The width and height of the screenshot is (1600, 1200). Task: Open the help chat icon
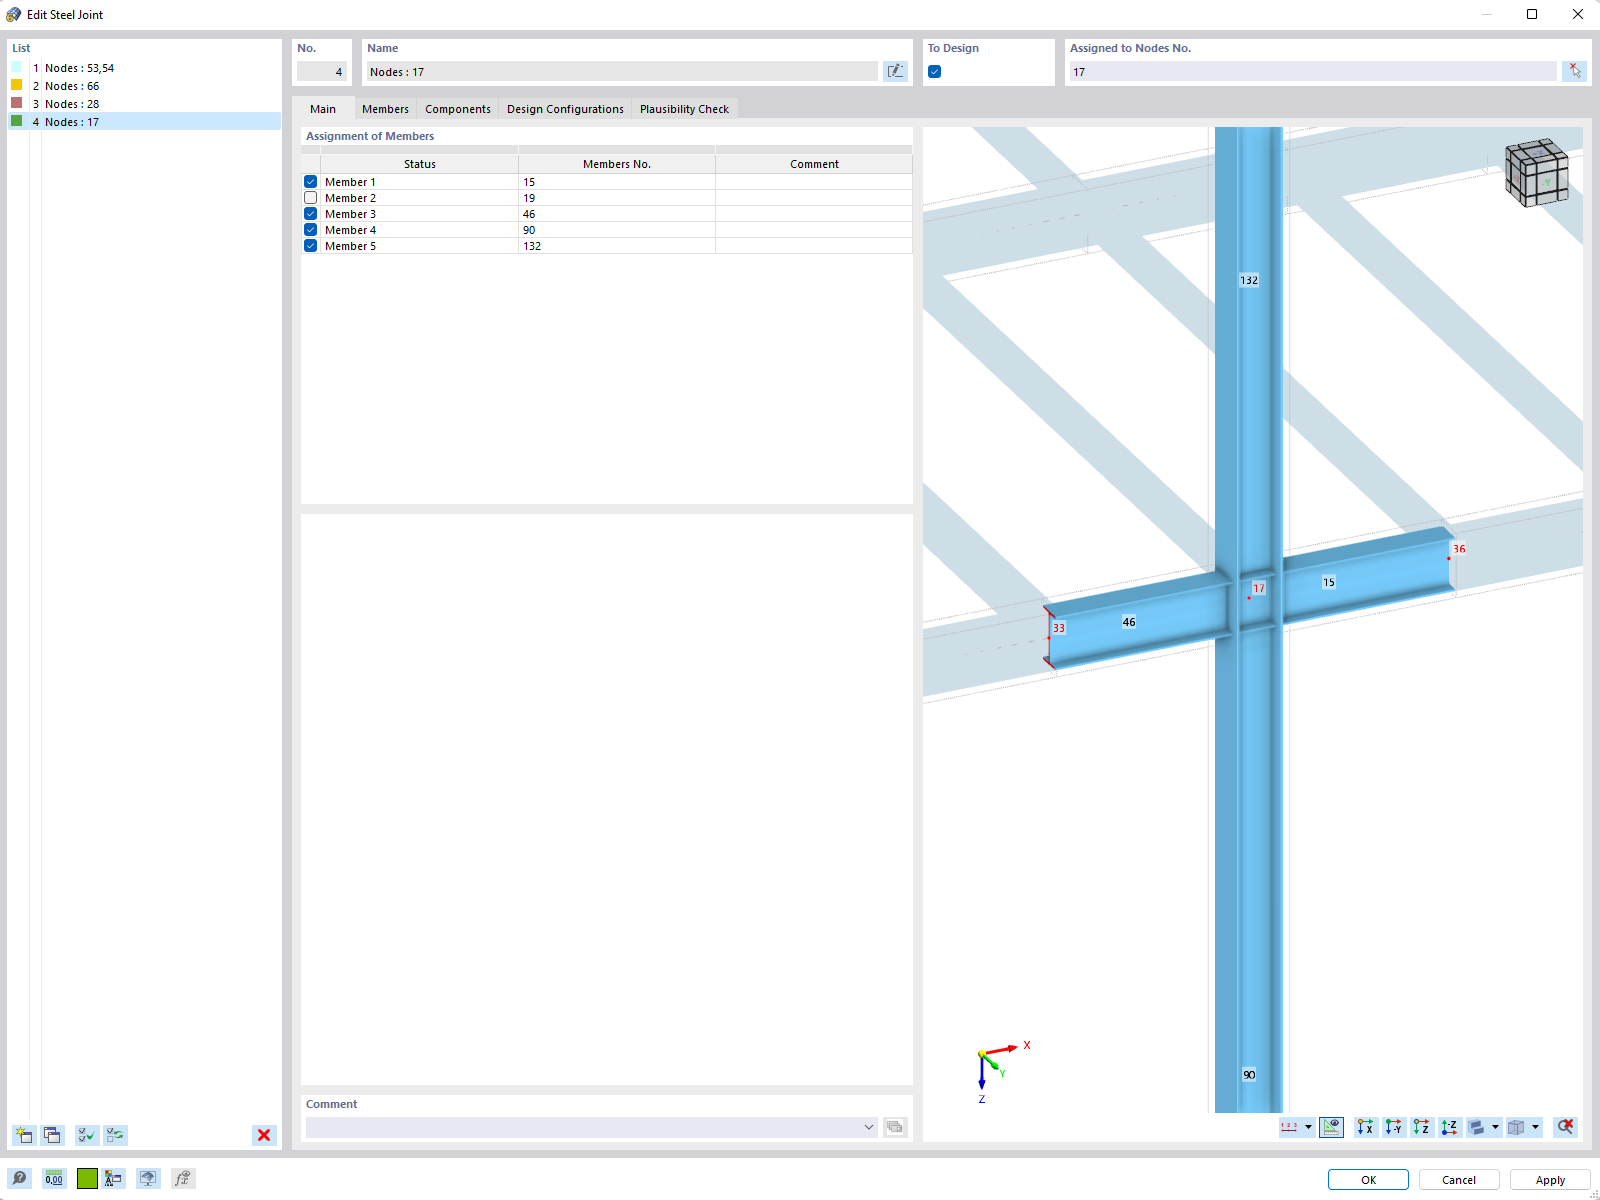(19, 1178)
